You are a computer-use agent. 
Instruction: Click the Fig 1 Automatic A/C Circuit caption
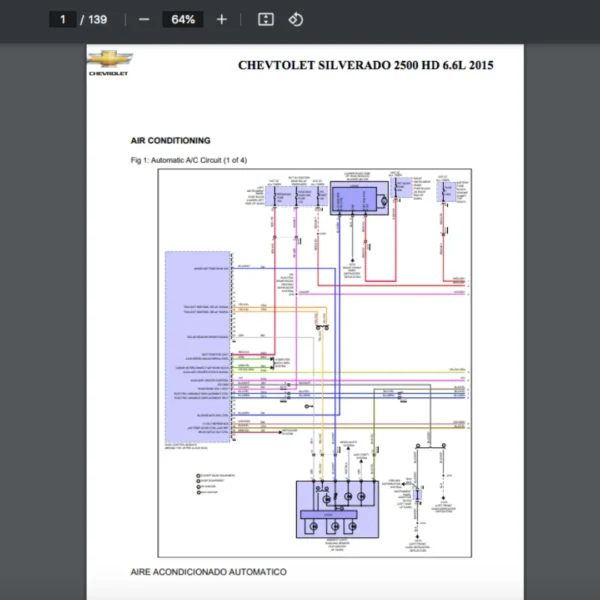[188, 160]
